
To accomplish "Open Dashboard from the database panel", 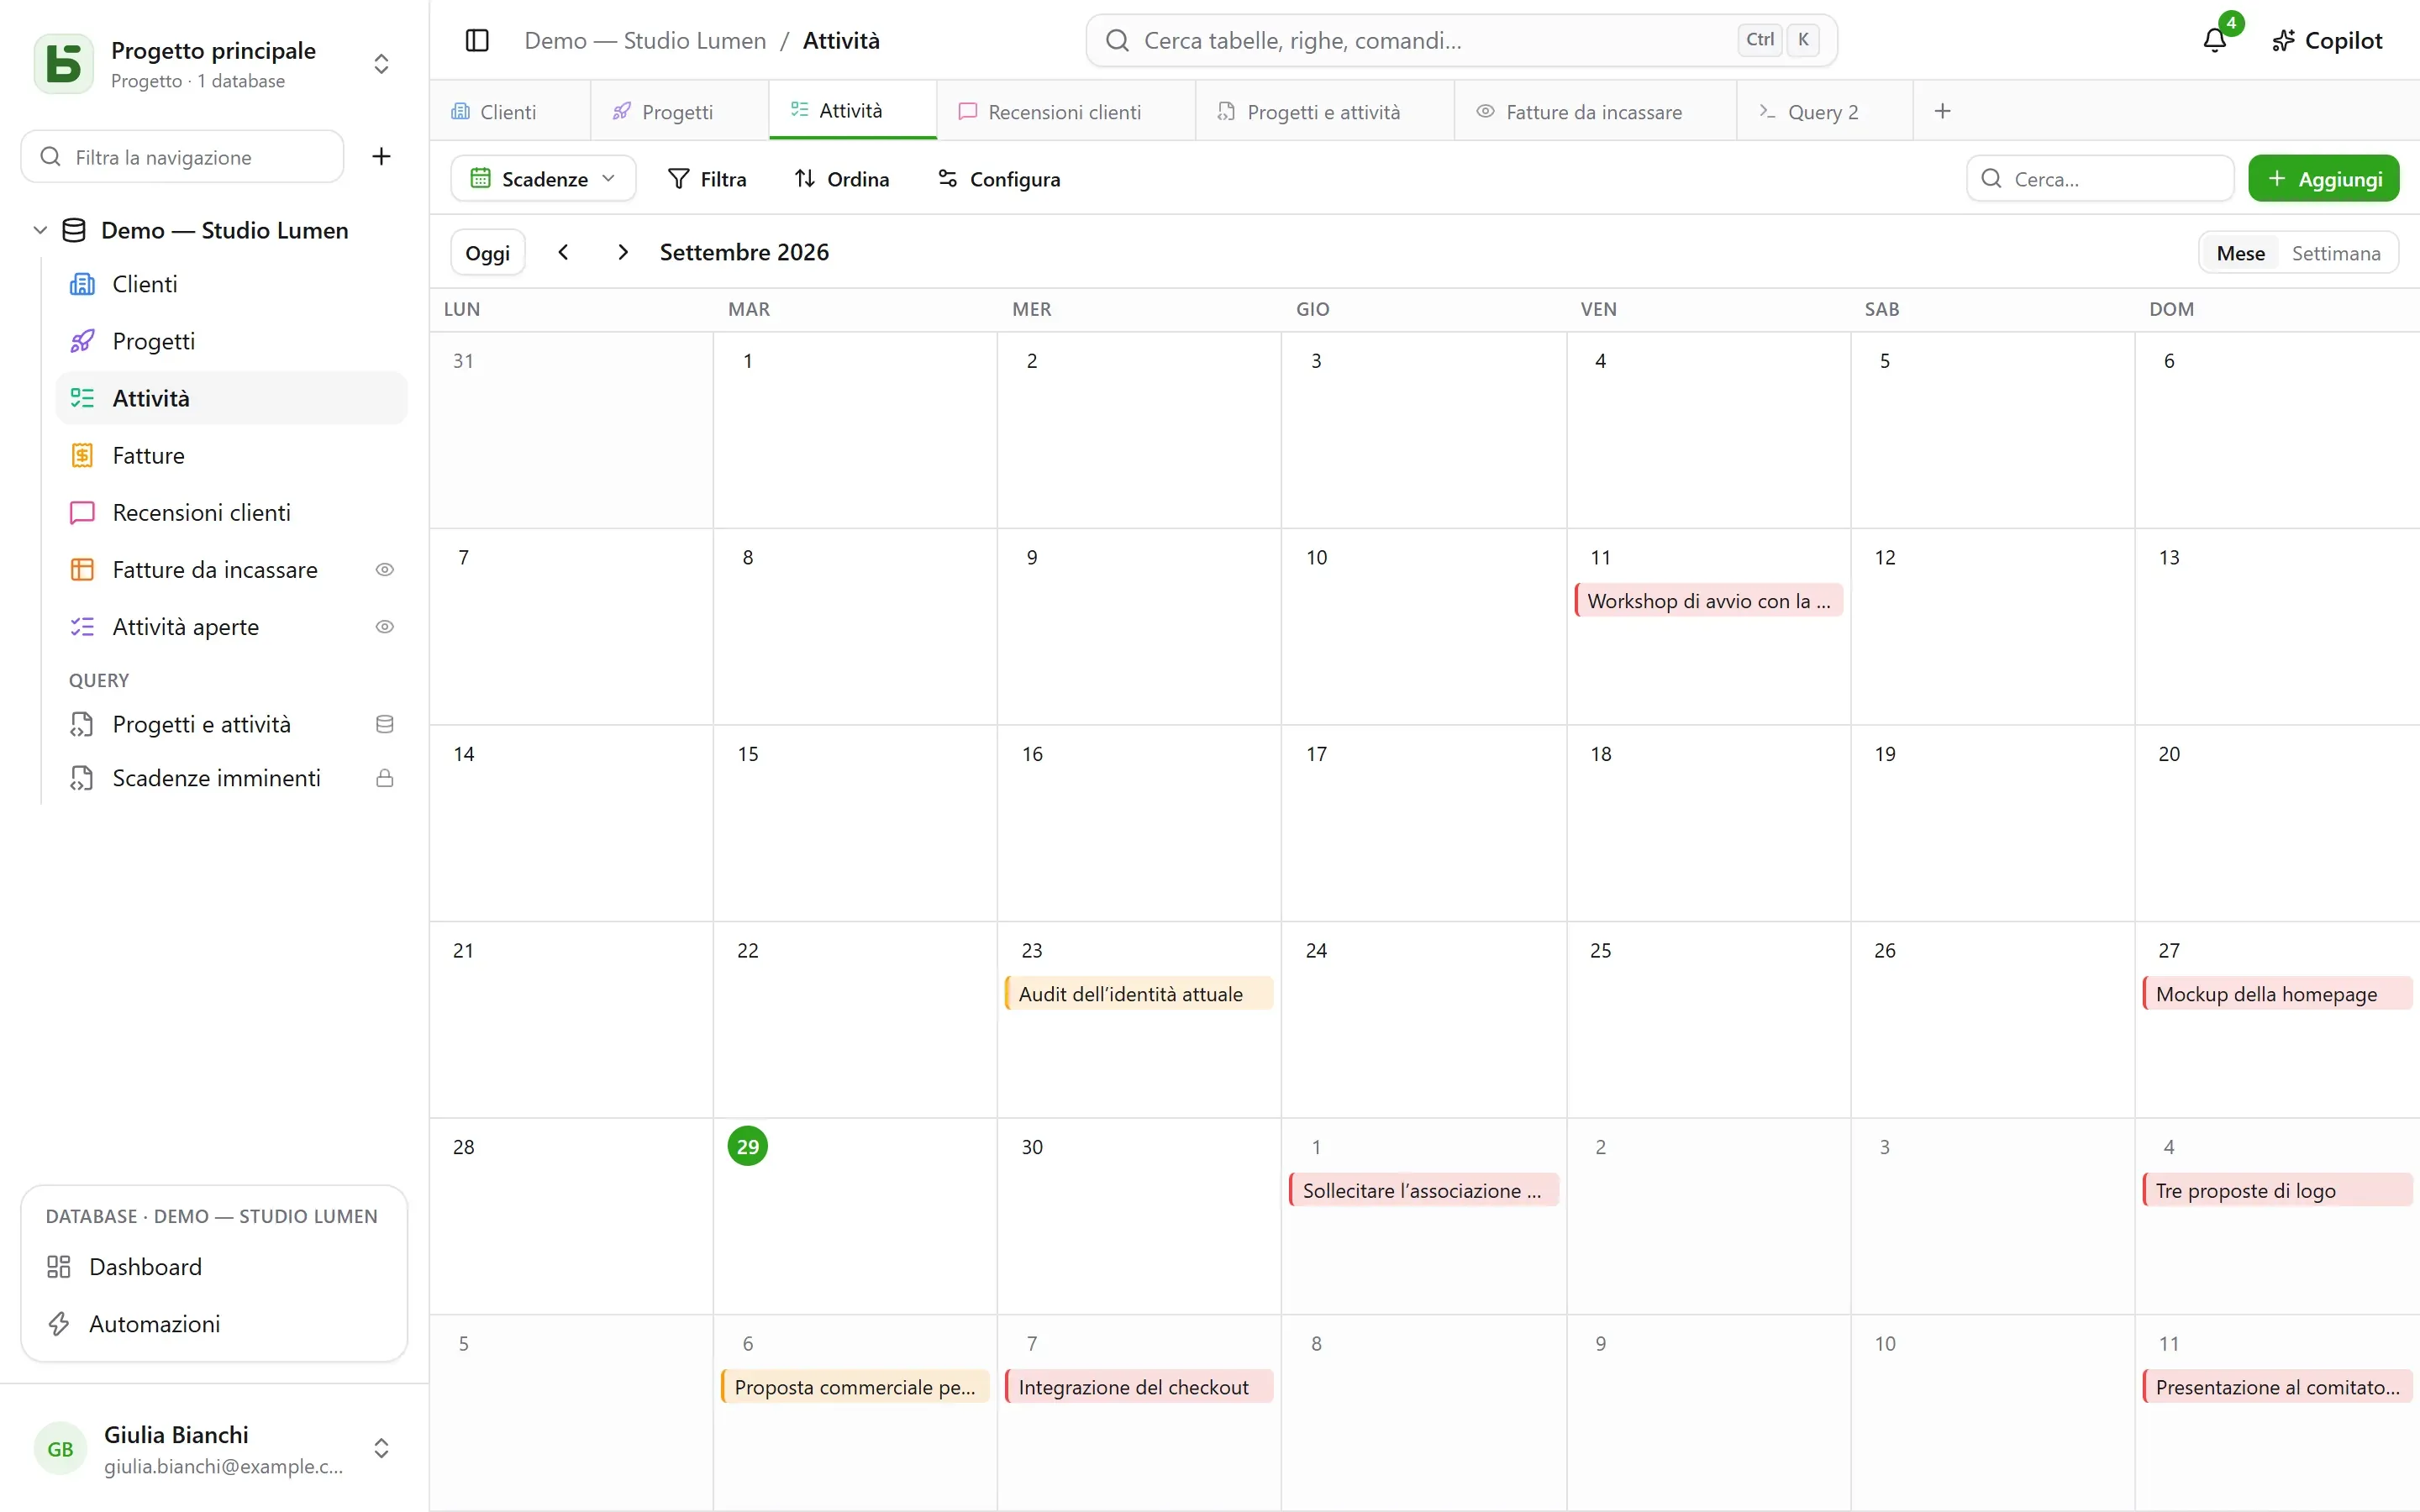I will pyautogui.click(x=214, y=1267).
